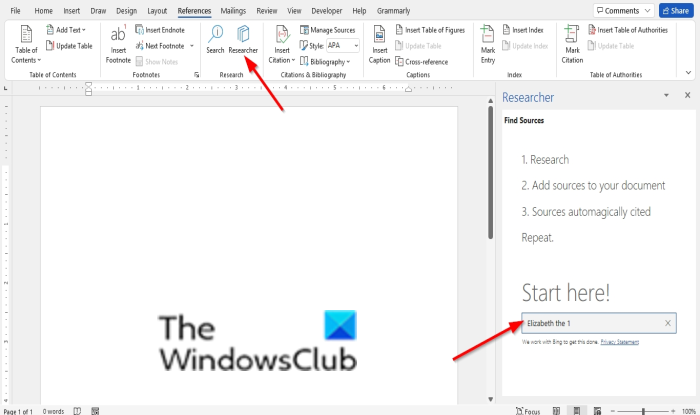Image resolution: width=700 pixels, height=415 pixels.
Task: Click the vertical scrollbar down arrow
Action: click(x=491, y=399)
